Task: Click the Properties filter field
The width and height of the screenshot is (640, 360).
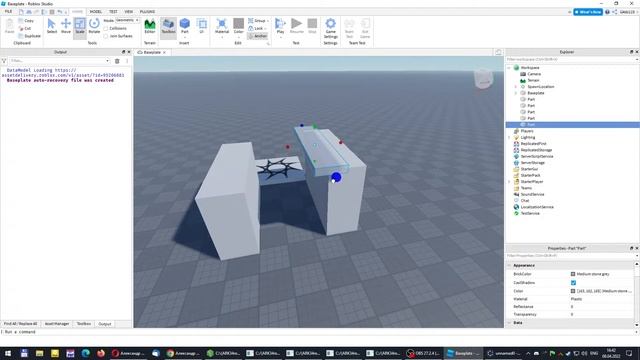Action: pyautogui.click(x=571, y=256)
